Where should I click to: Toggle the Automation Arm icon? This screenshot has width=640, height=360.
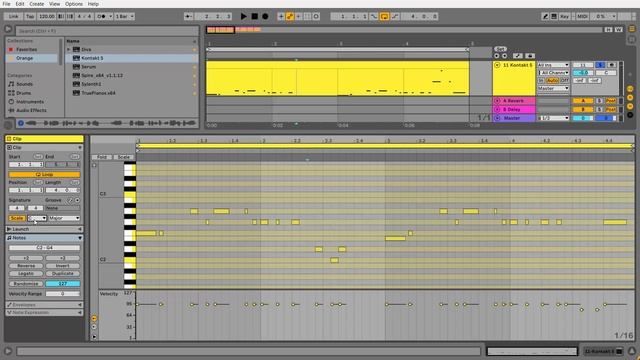pyautogui.click(x=290, y=16)
